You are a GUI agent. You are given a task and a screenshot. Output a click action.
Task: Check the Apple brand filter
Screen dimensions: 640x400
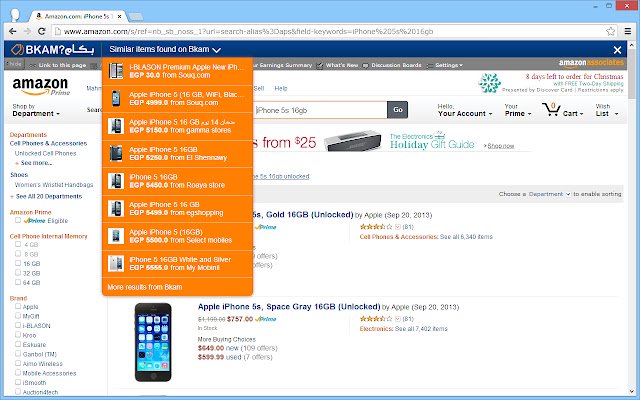[18, 306]
